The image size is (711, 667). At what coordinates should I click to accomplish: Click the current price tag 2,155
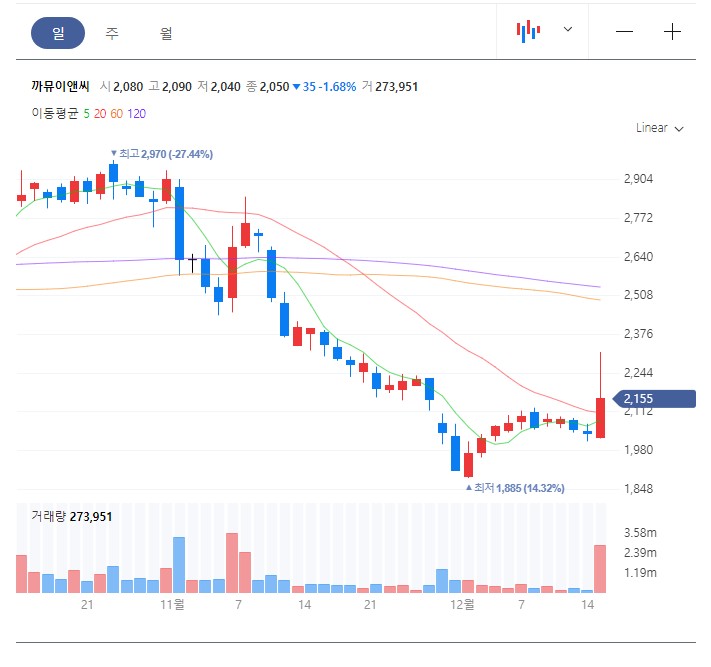654,399
